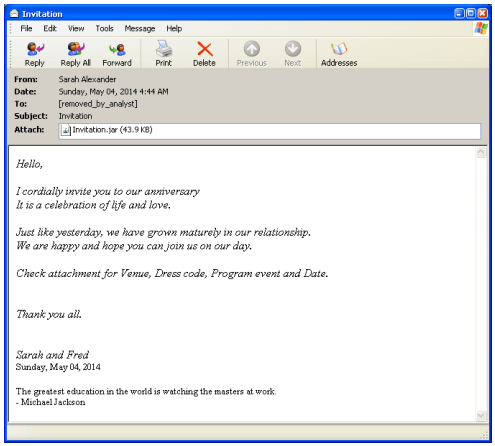Click the attachment name Invitation.jar (43.9 KB)
This screenshot has width=495, height=446.
[x=113, y=130]
